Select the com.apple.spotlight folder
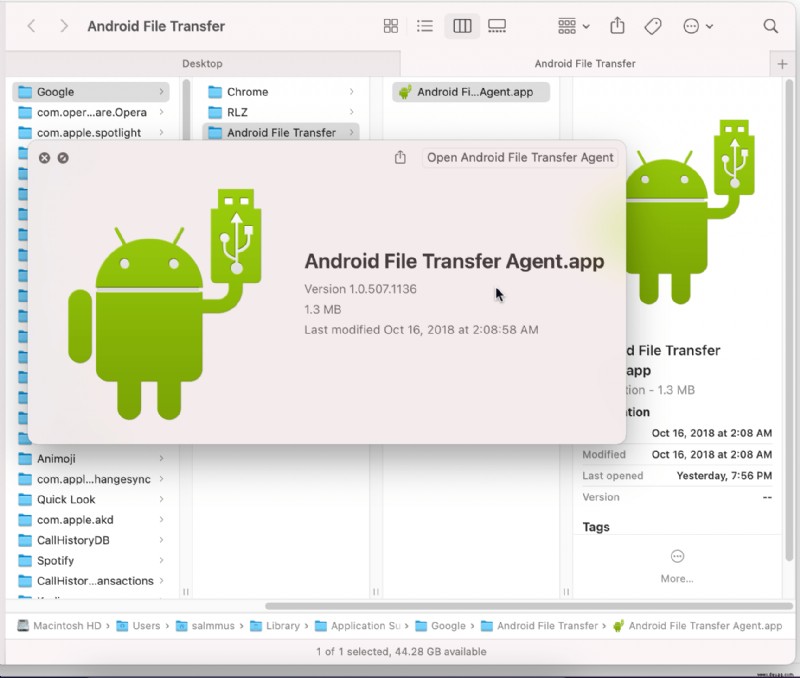 click(91, 133)
